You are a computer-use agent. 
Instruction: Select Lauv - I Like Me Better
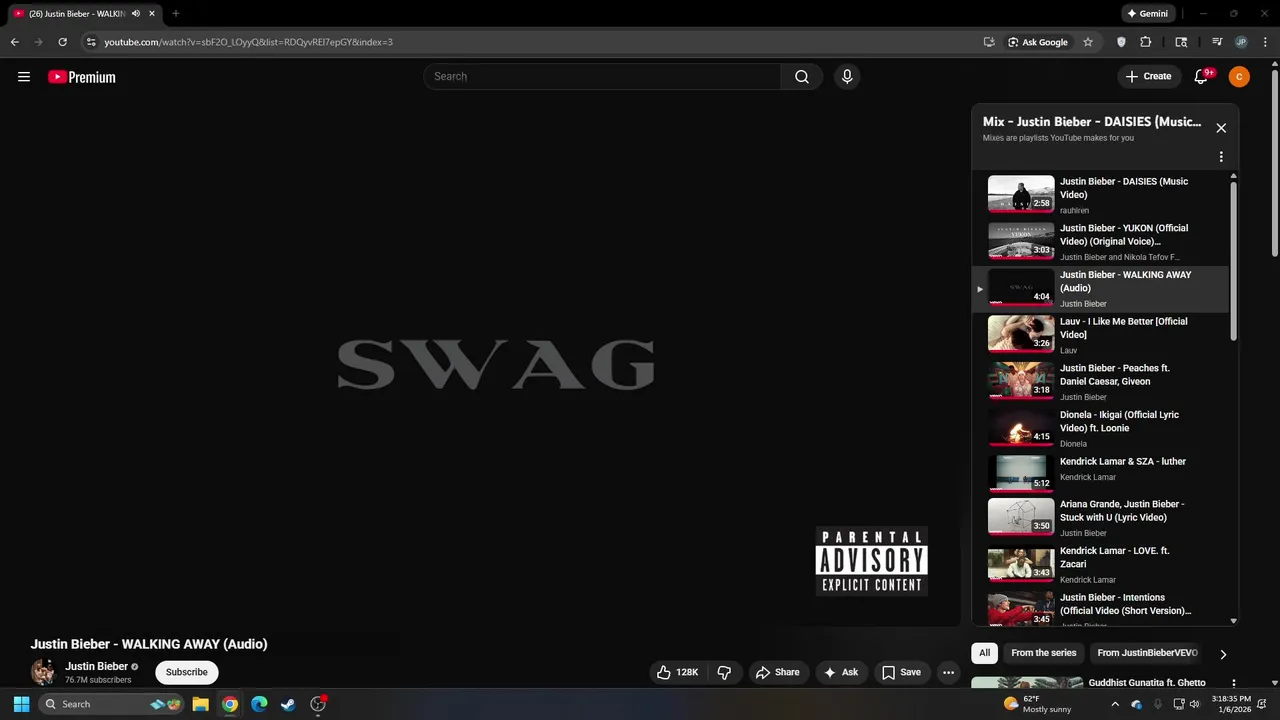[1100, 335]
